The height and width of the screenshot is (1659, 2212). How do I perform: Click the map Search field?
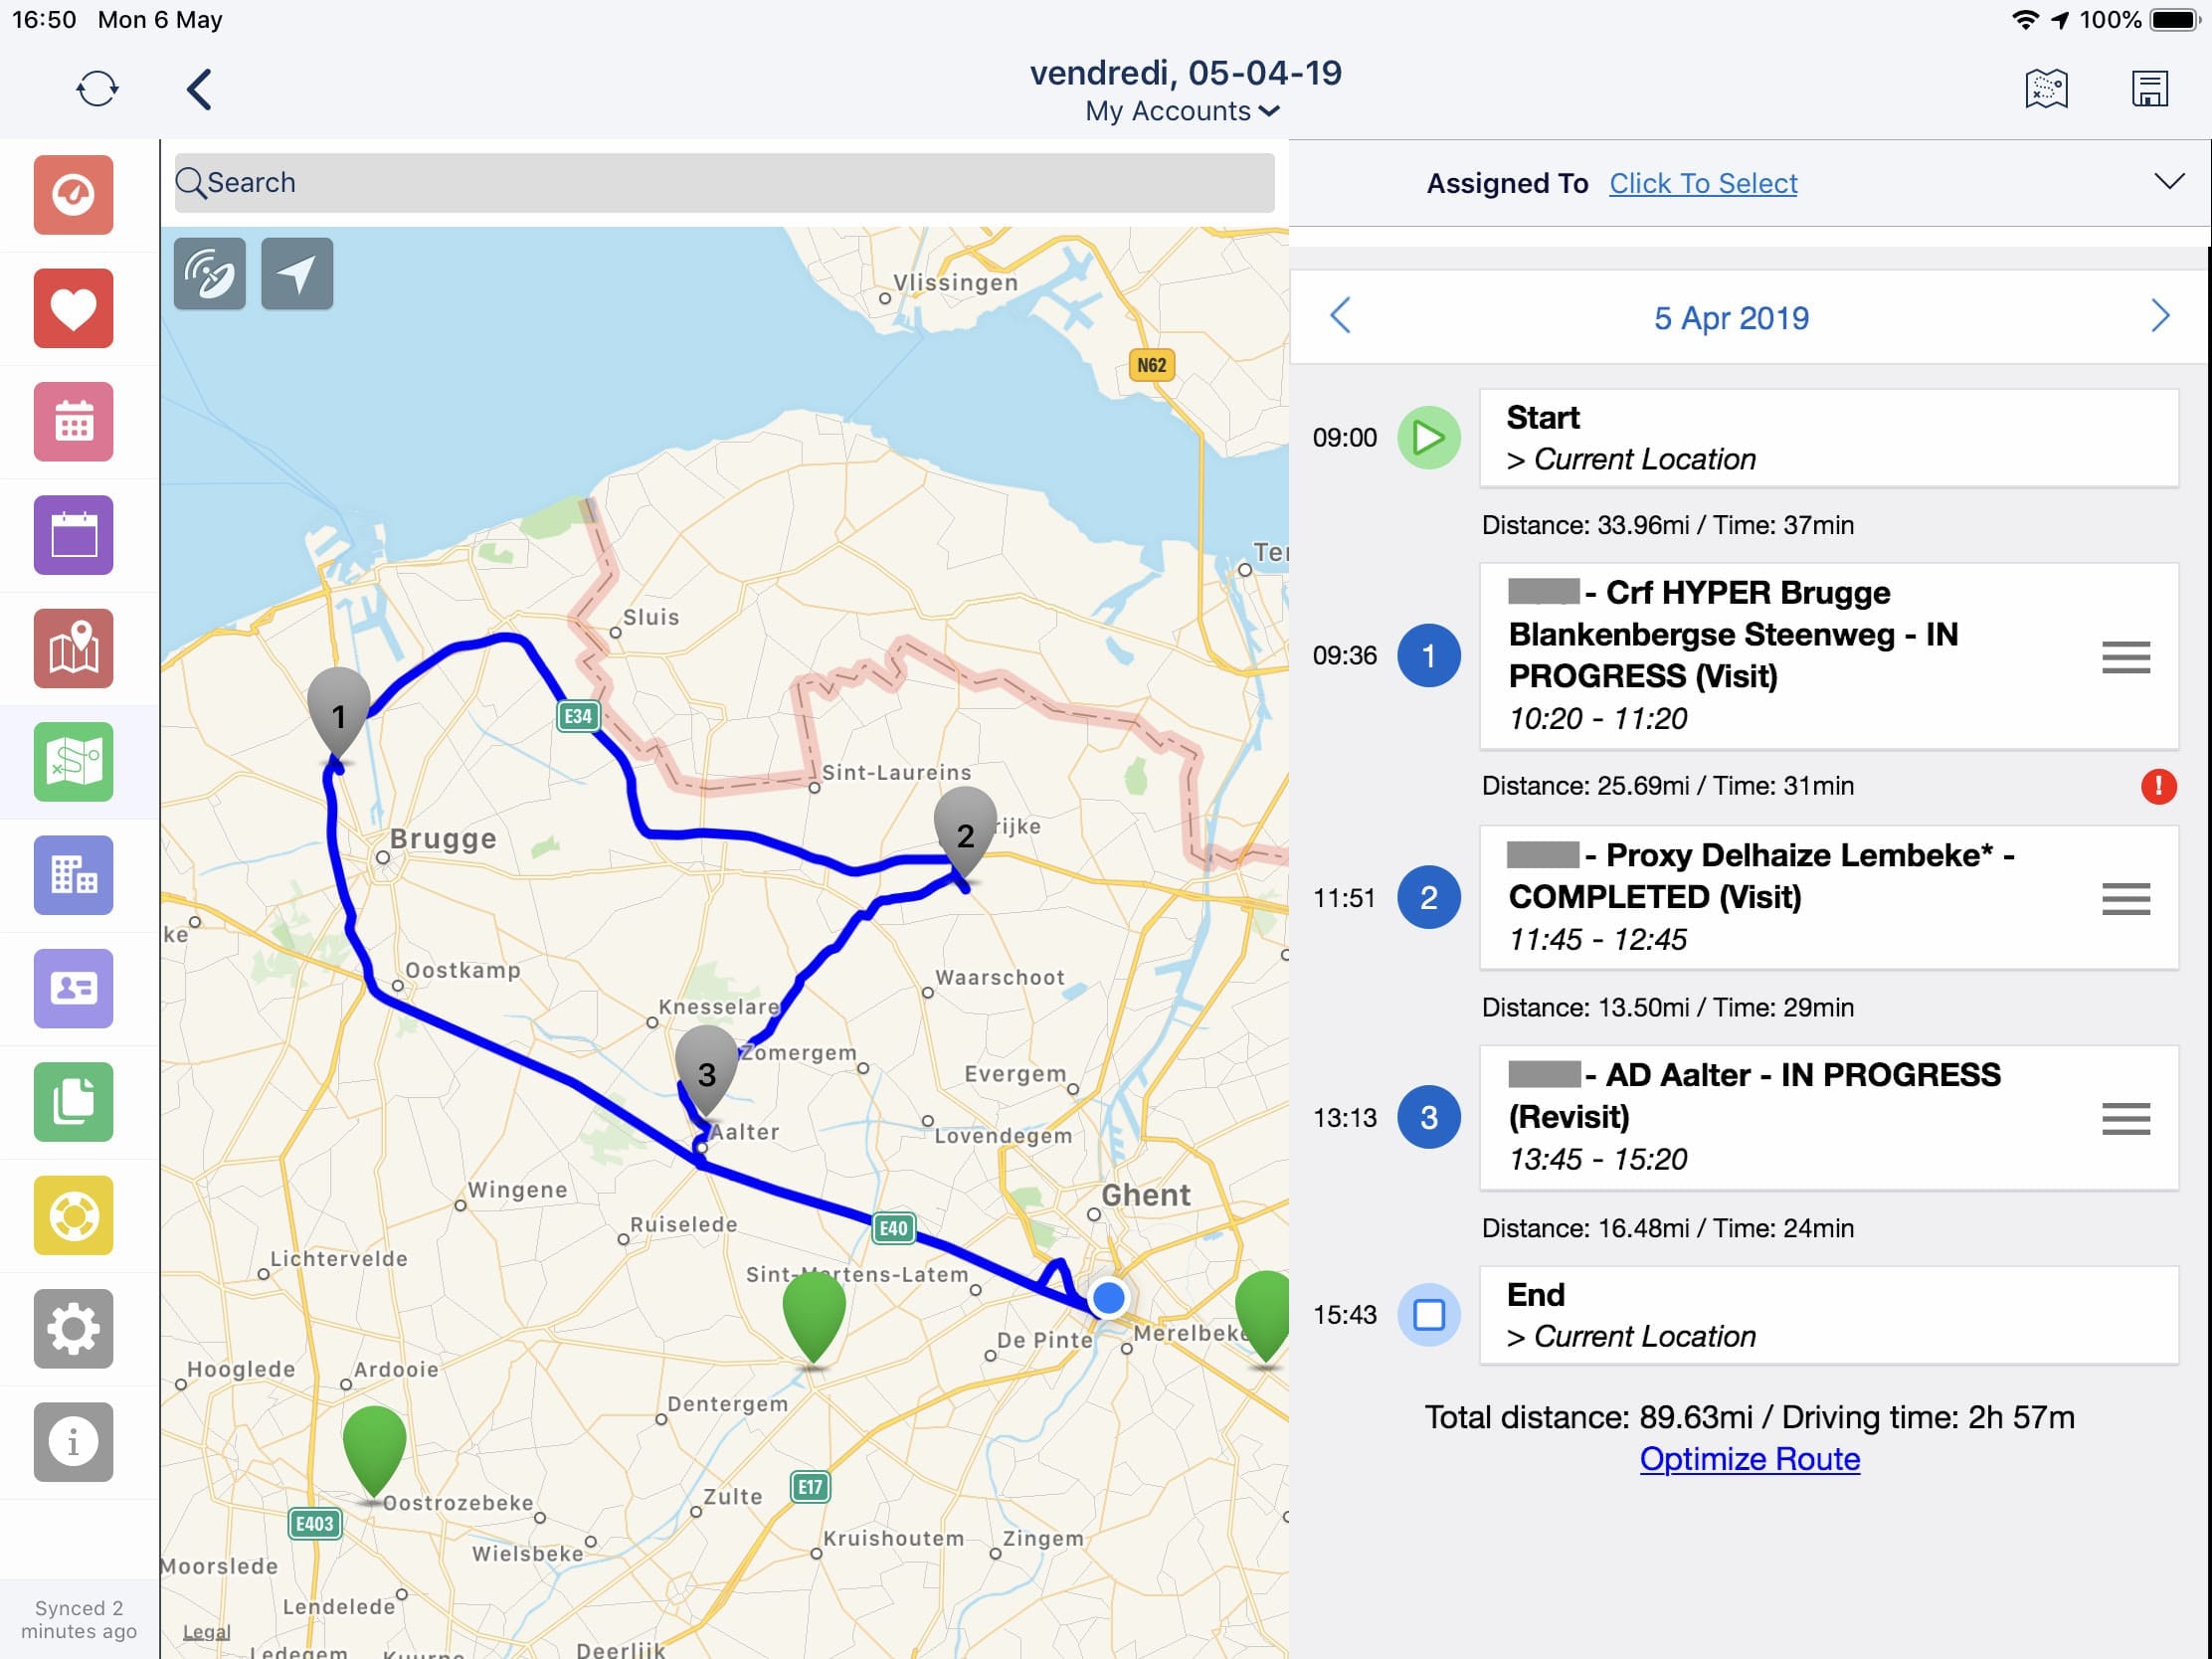724,183
